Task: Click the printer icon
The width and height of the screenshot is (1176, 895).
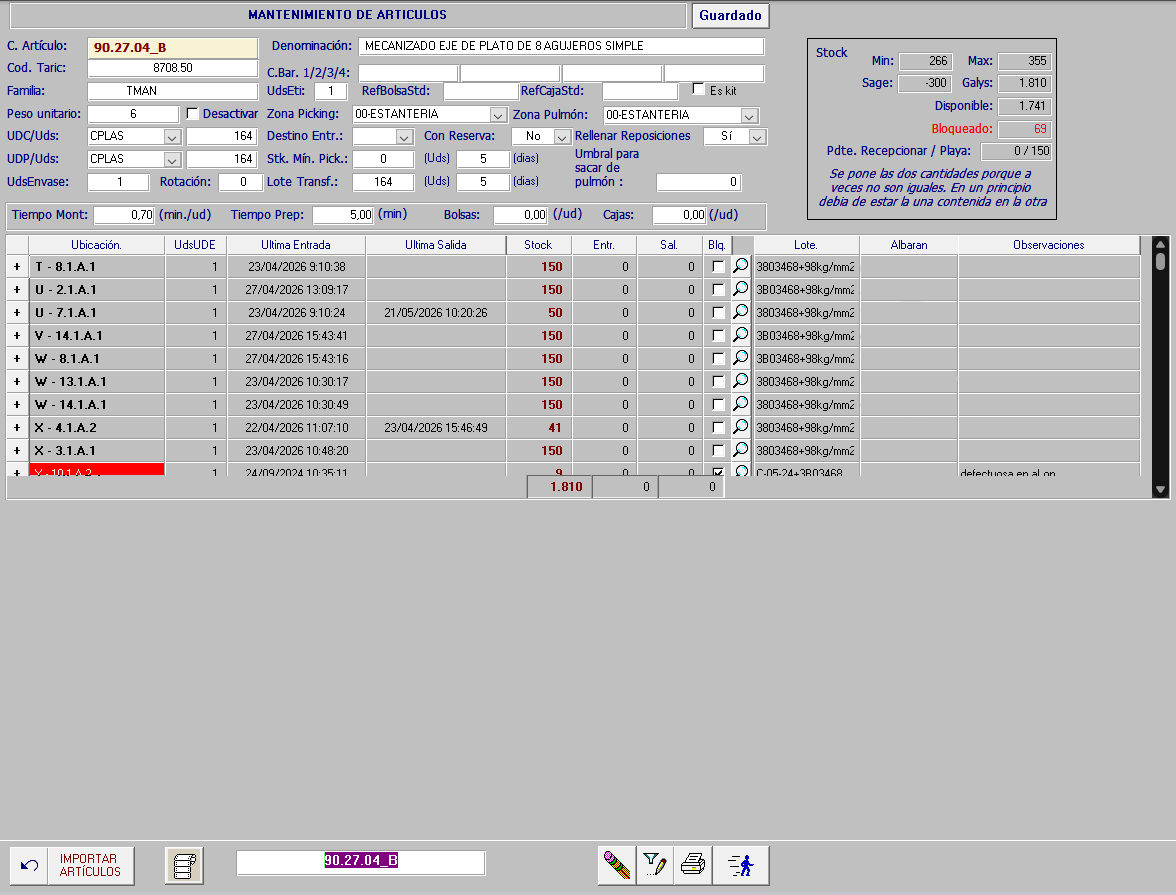Action: pyautogui.click(x=693, y=866)
